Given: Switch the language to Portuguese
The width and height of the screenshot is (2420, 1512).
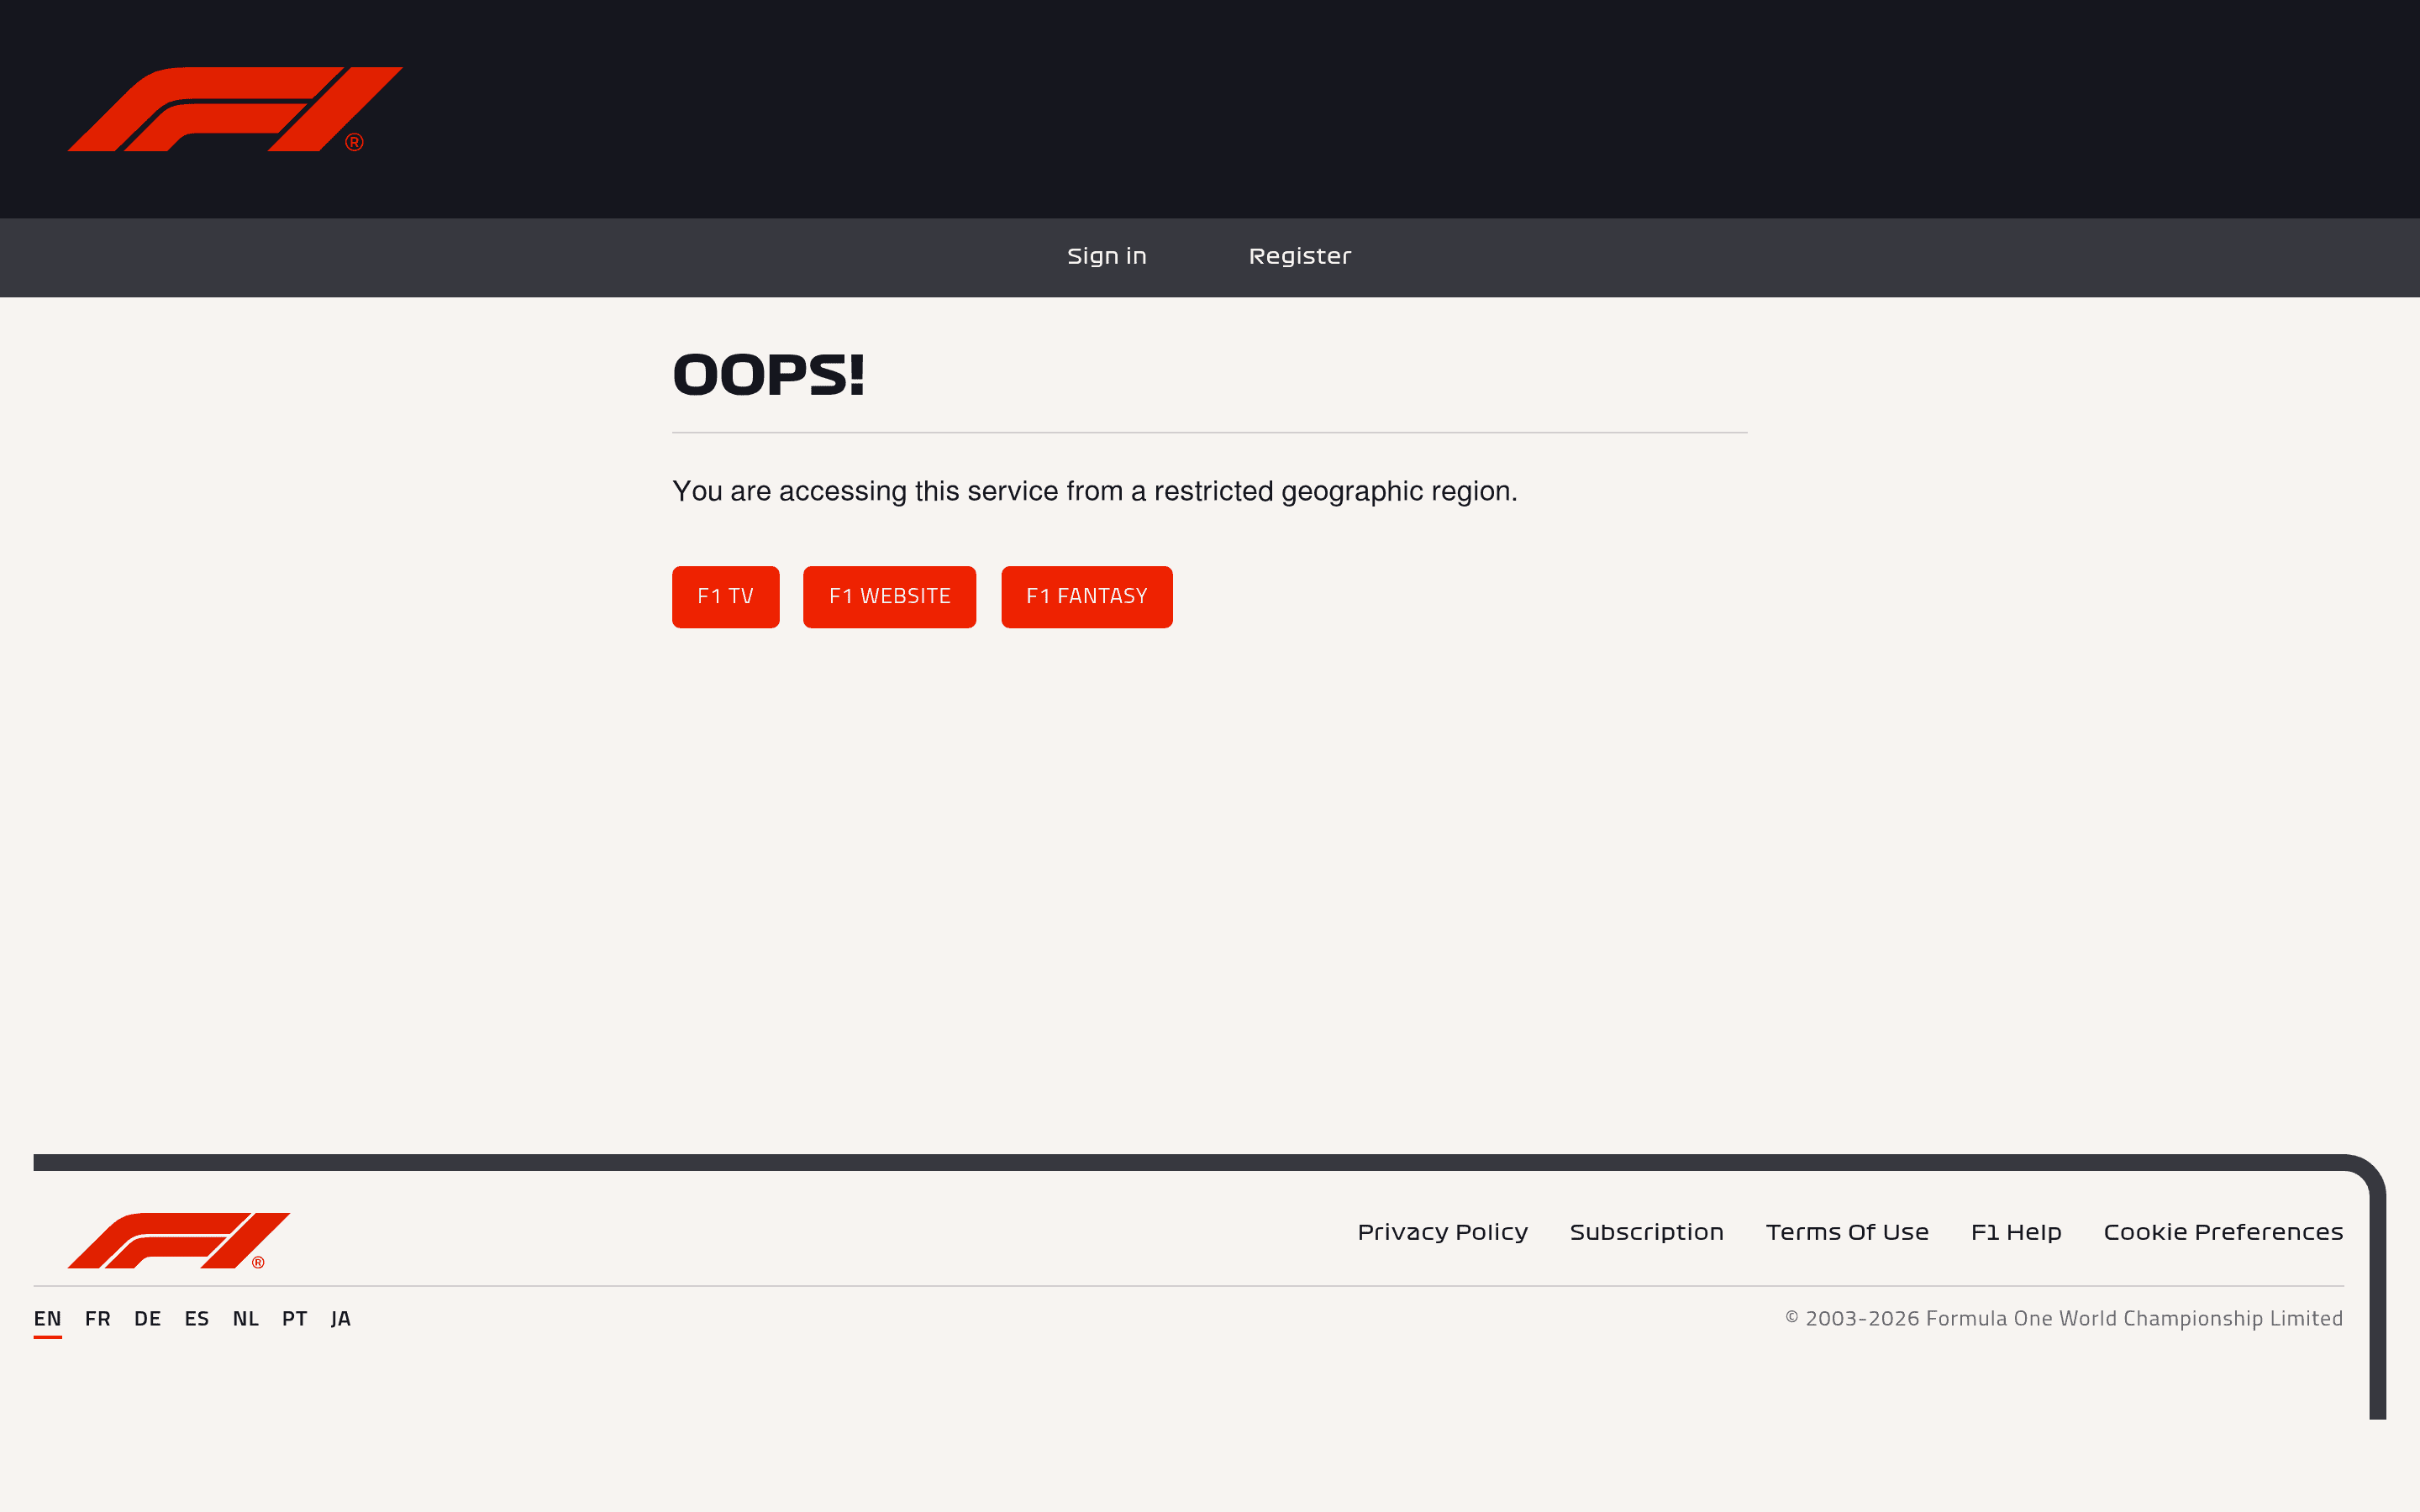Looking at the screenshot, I should [x=294, y=1318].
